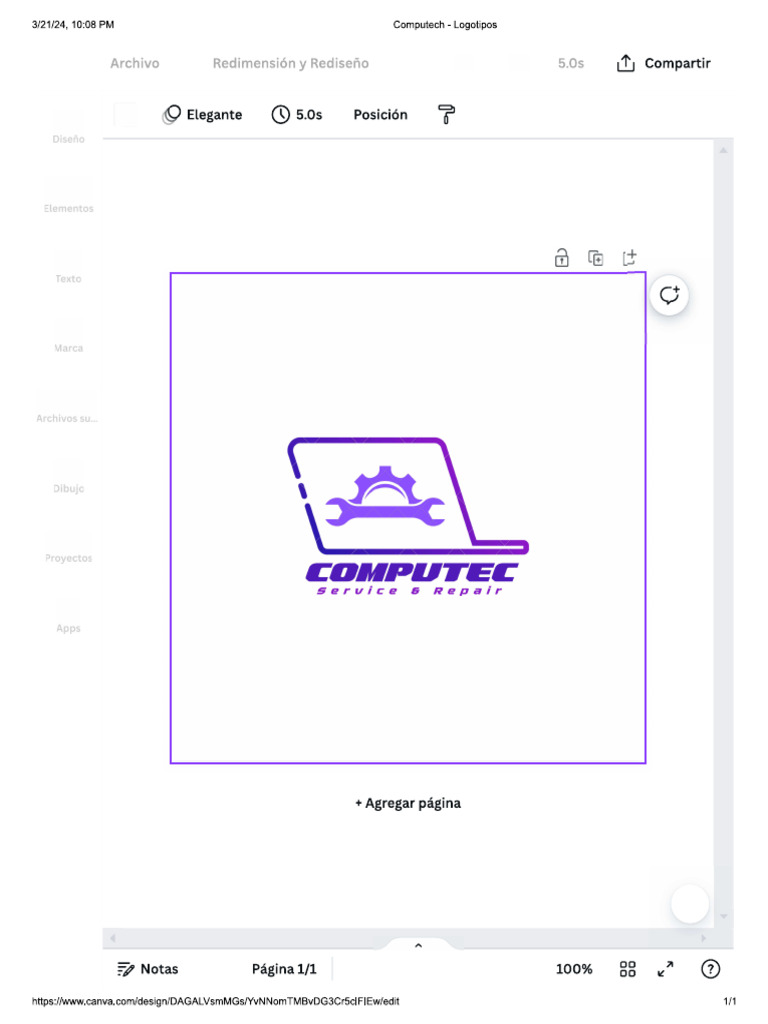Image resolution: width=768 pixels, height=1024 pixels.
Task: Open the Notas panel
Action: tap(148, 969)
